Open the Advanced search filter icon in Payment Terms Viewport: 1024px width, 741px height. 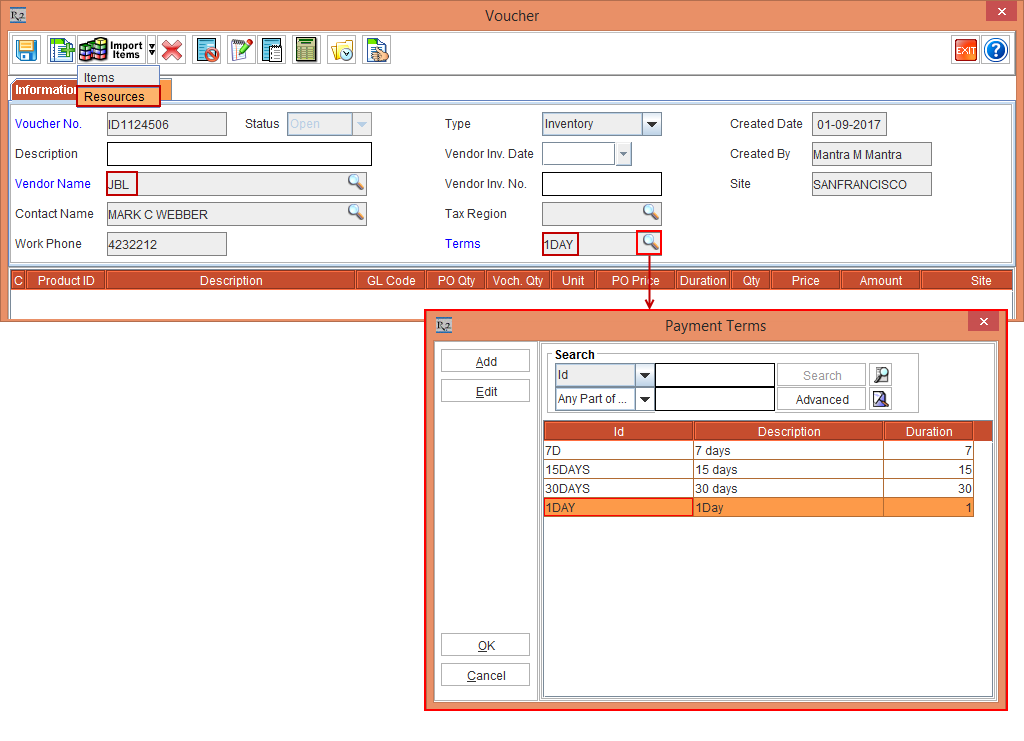(x=879, y=398)
